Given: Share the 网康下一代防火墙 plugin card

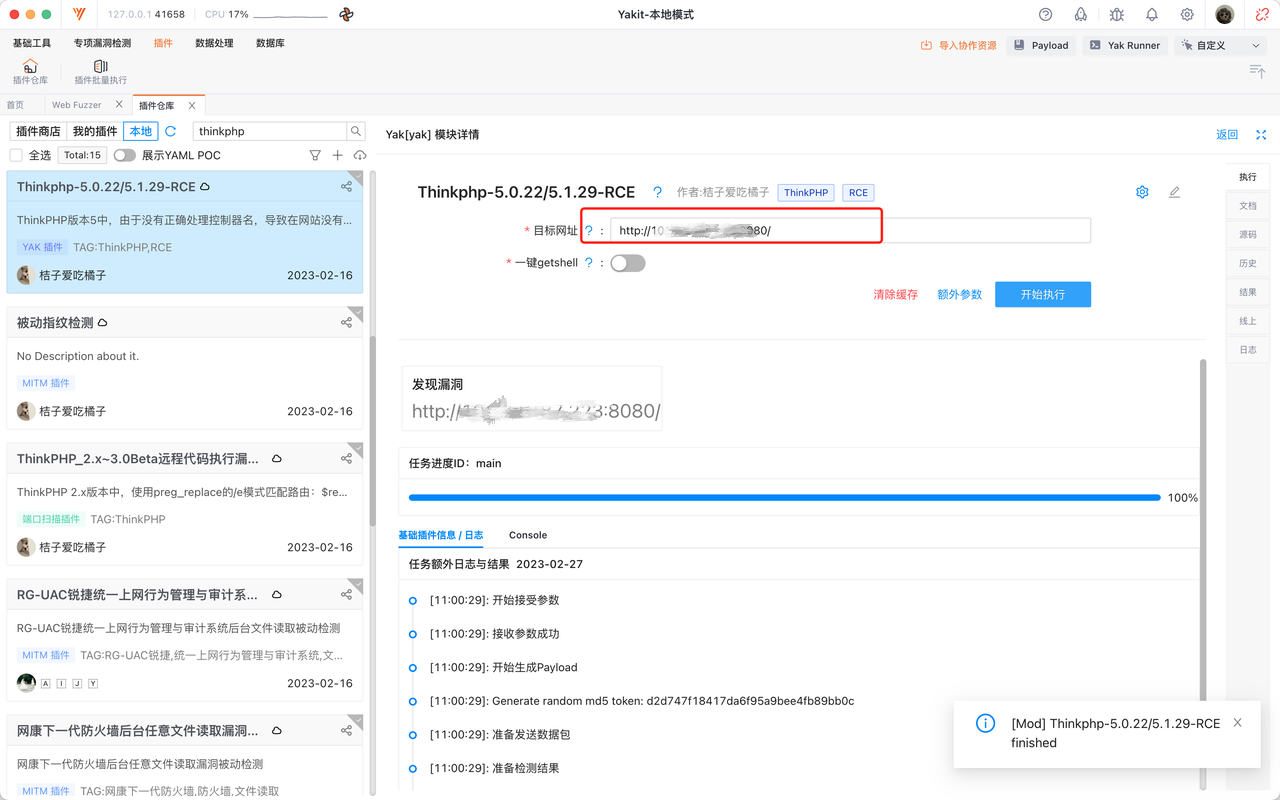Looking at the screenshot, I should click(346, 731).
